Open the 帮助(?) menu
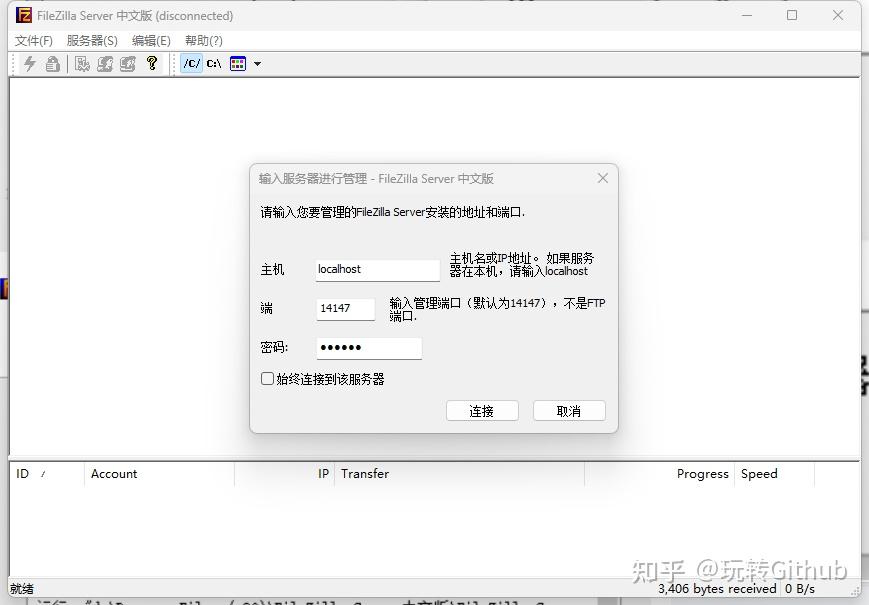Viewport: 869px width, 605px height. [x=204, y=40]
